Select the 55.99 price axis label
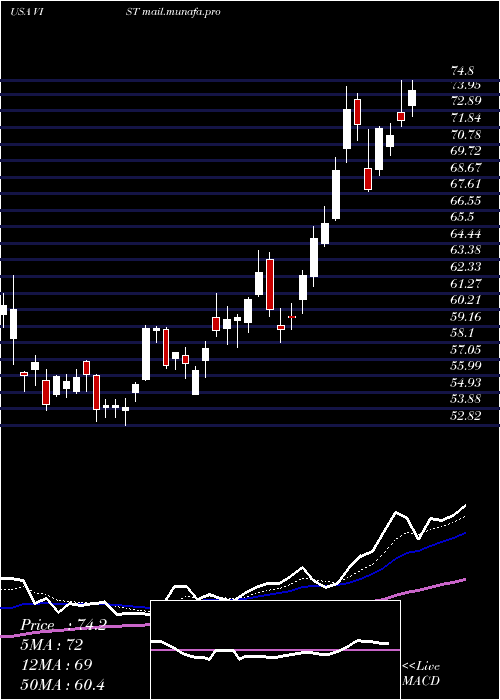The image size is (500, 700). pos(466,366)
